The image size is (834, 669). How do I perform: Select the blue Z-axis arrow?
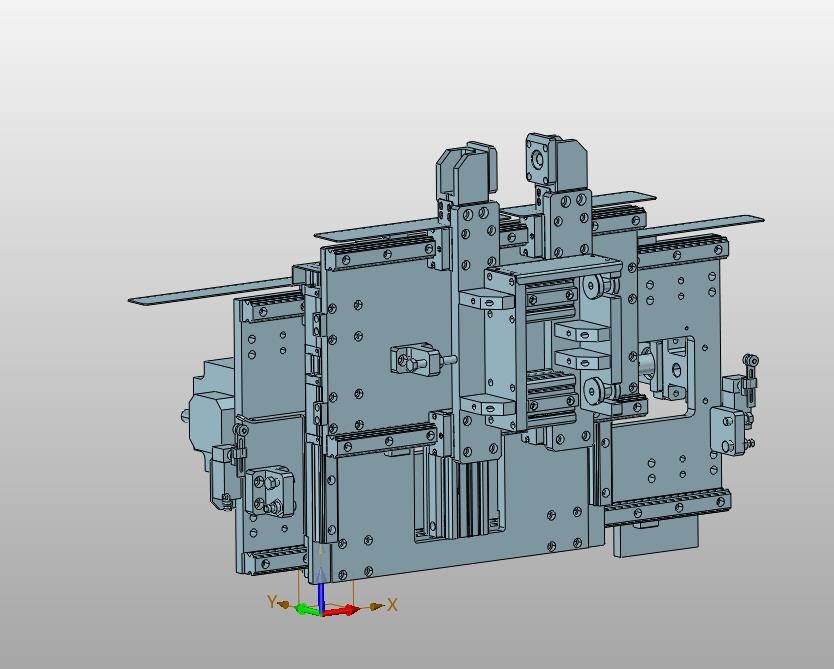(x=321, y=590)
